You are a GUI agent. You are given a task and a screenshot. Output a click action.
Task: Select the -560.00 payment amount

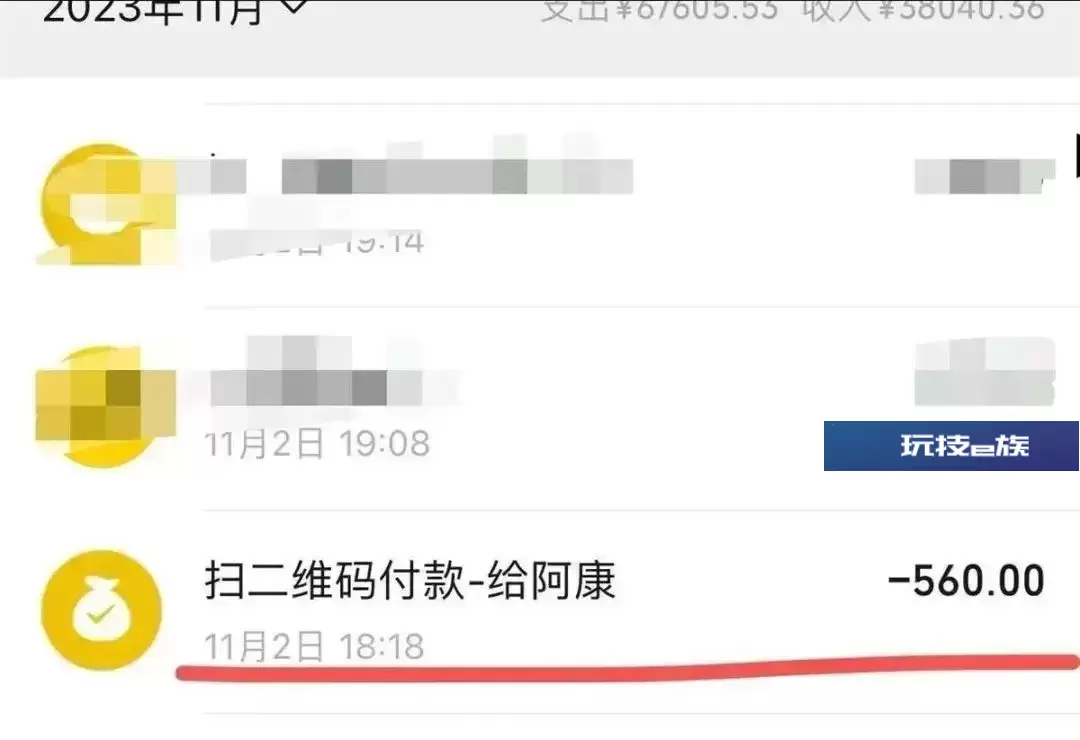(x=966, y=580)
